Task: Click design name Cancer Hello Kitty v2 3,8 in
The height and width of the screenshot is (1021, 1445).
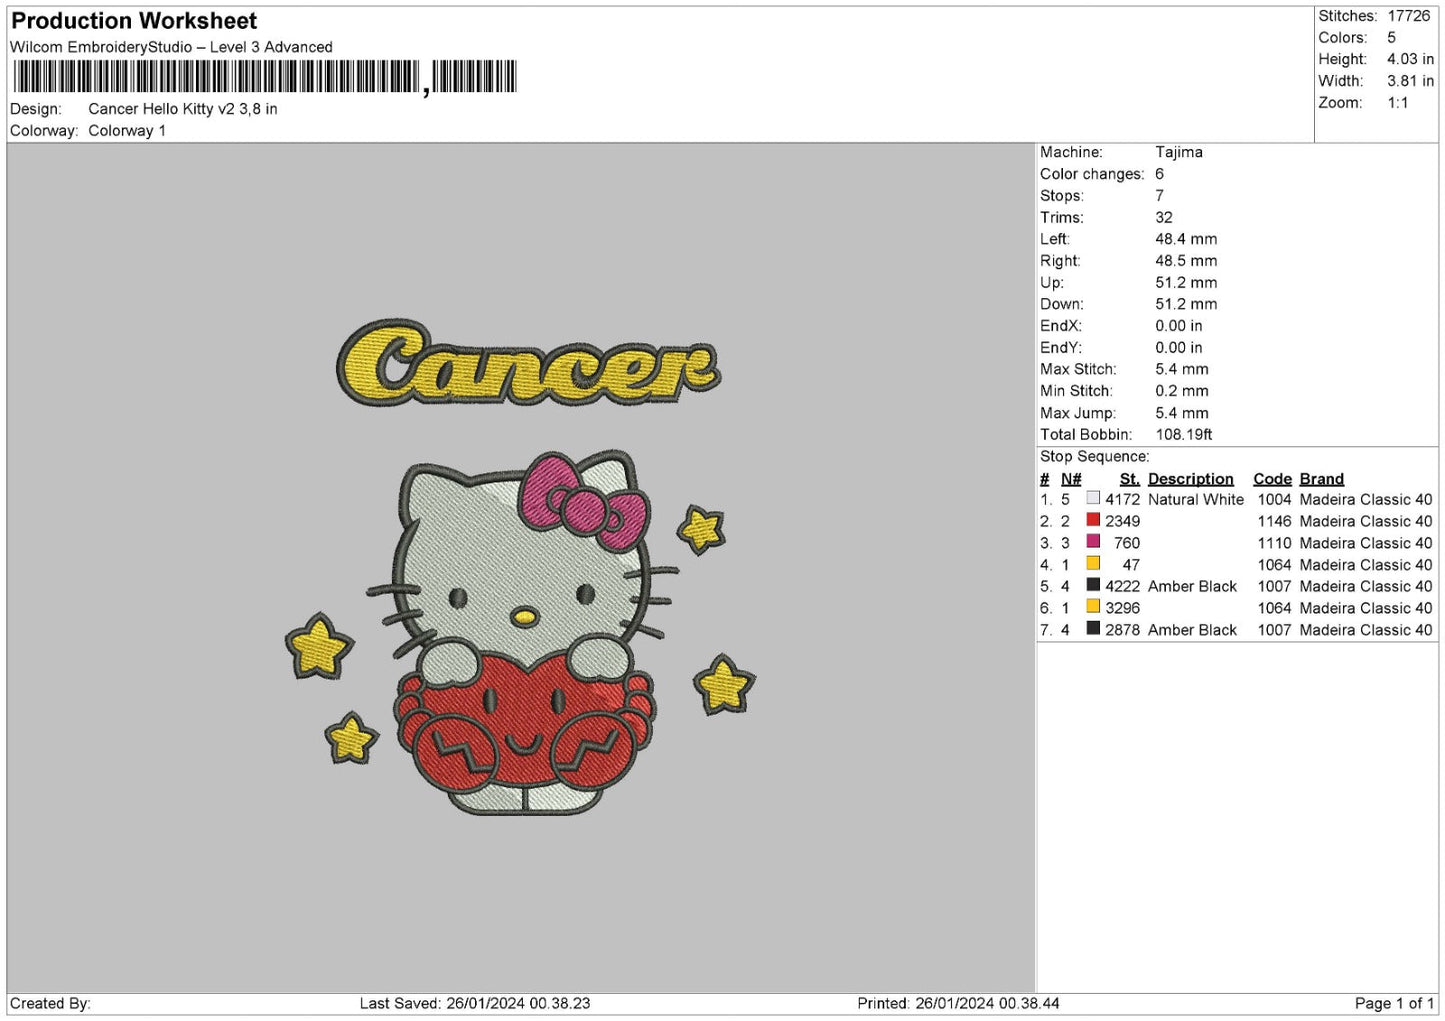Action: click(183, 109)
